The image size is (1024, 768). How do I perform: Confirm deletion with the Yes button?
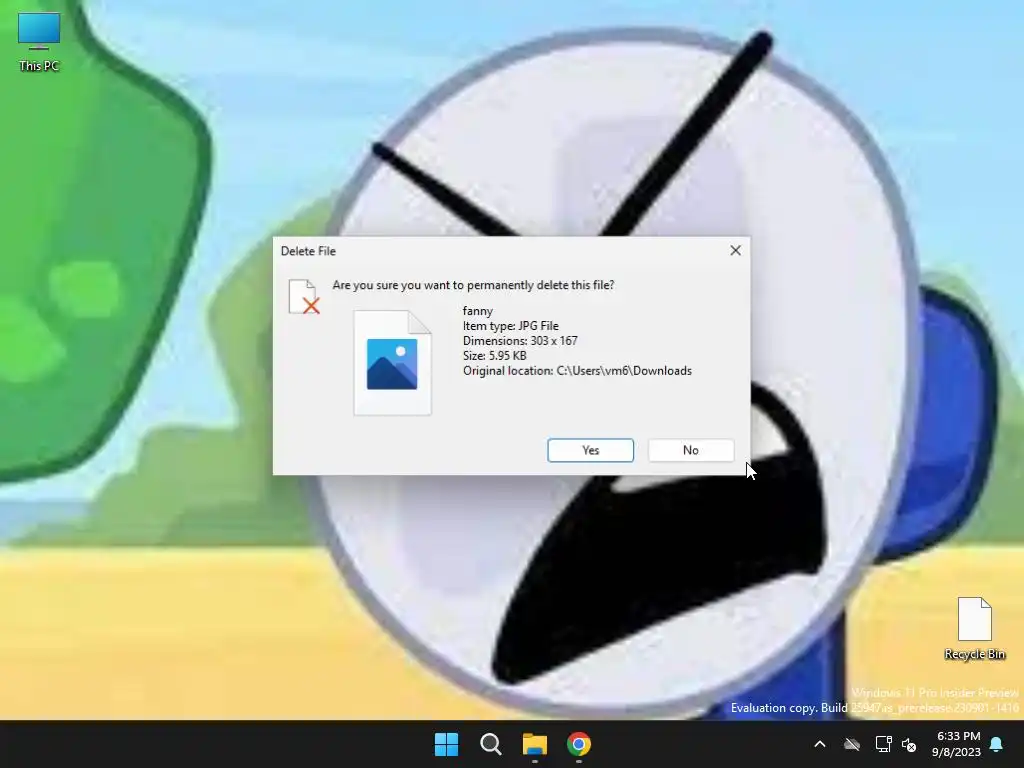pos(590,450)
